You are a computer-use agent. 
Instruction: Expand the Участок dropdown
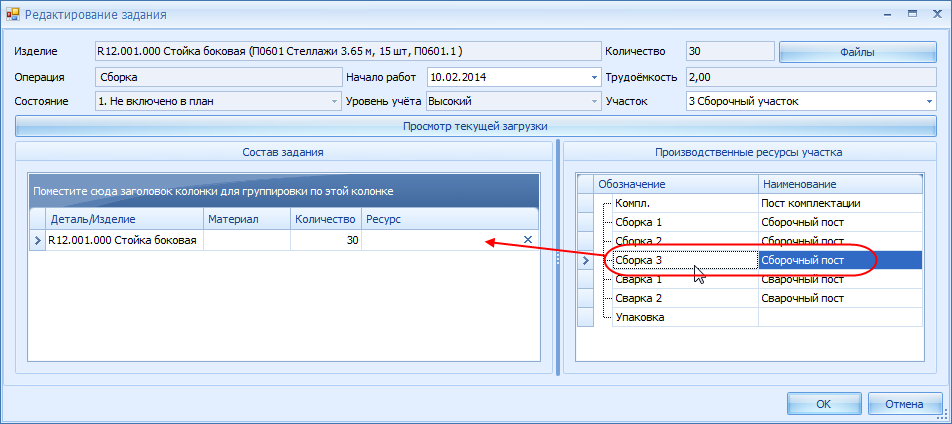[x=930, y=101]
